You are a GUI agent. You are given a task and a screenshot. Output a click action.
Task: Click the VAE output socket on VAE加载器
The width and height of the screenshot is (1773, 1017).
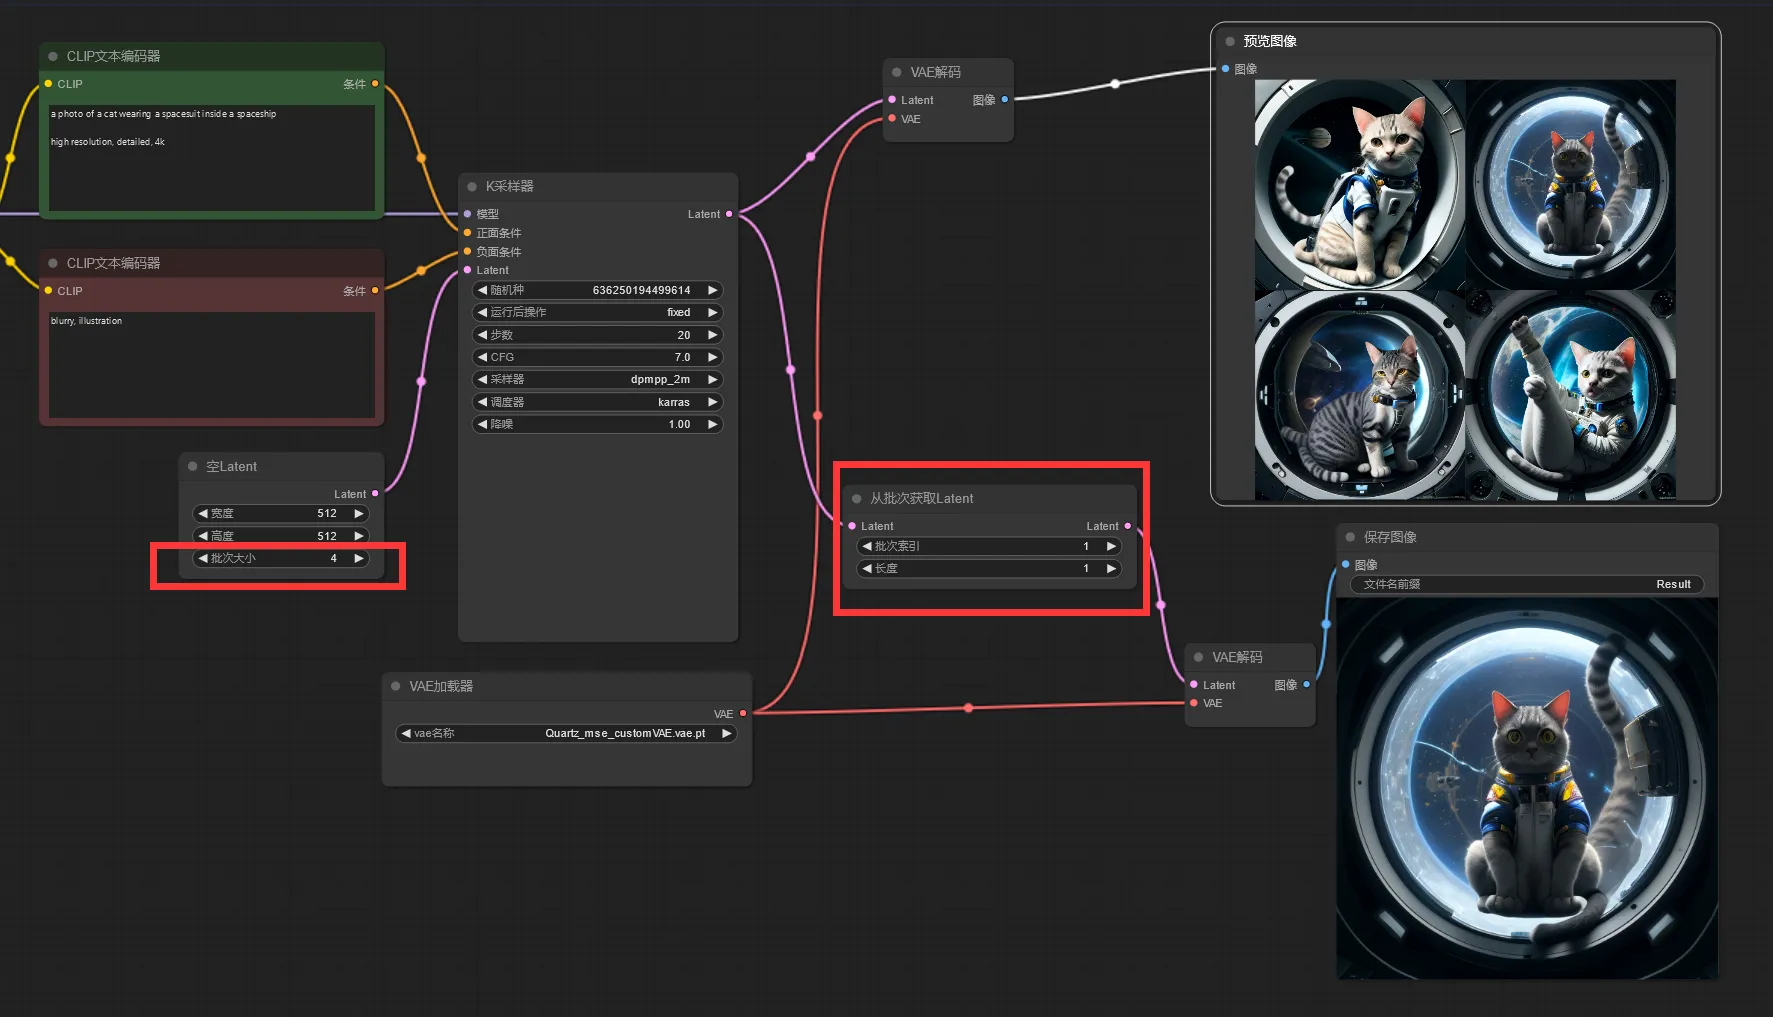pos(743,714)
